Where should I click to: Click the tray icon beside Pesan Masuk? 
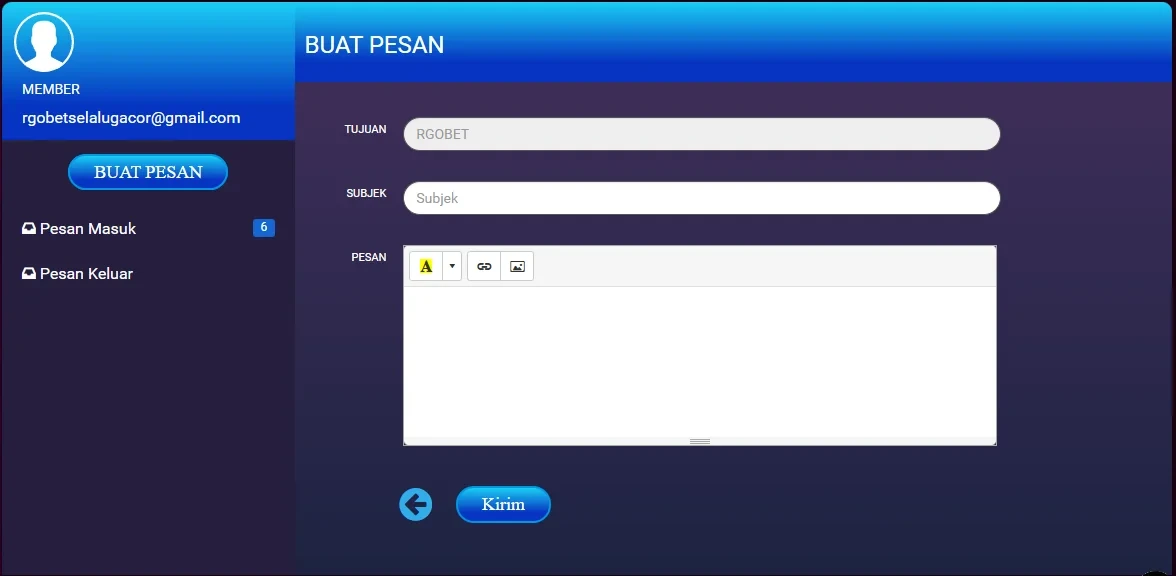(29, 229)
